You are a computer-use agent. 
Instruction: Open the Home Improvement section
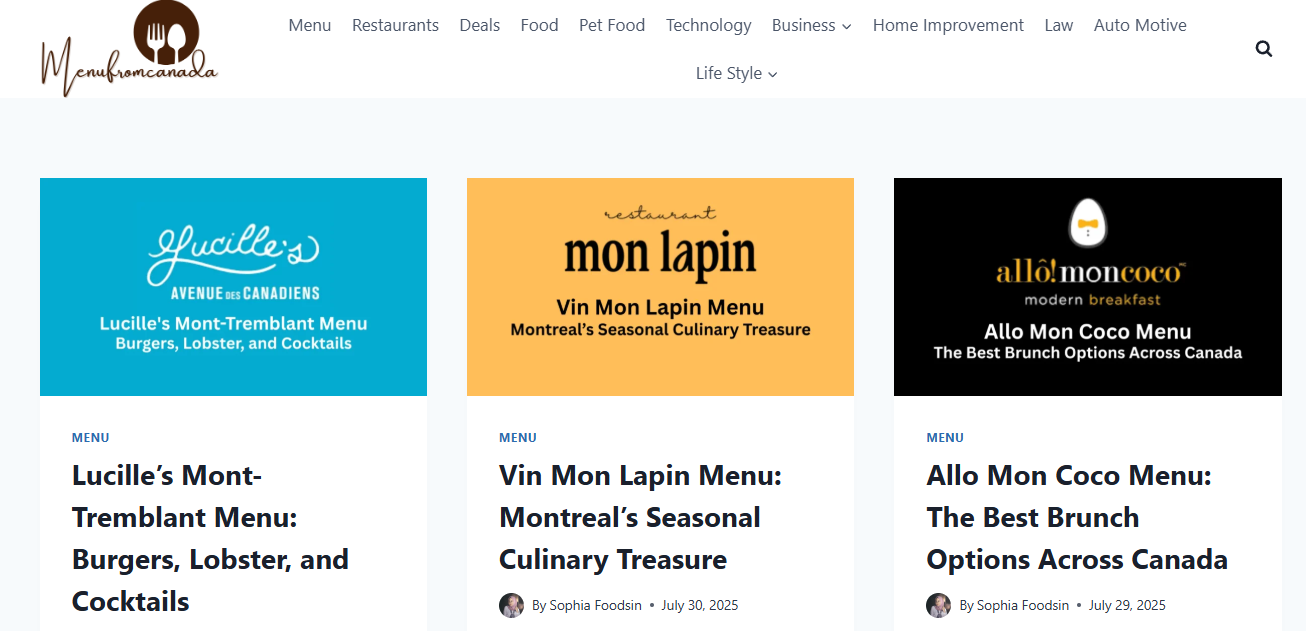tap(948, 25)
